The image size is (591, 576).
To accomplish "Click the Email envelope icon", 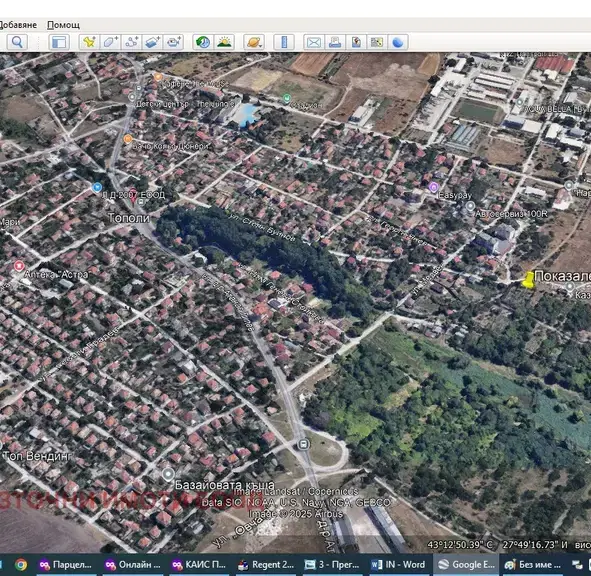I will tap(314, 42).
